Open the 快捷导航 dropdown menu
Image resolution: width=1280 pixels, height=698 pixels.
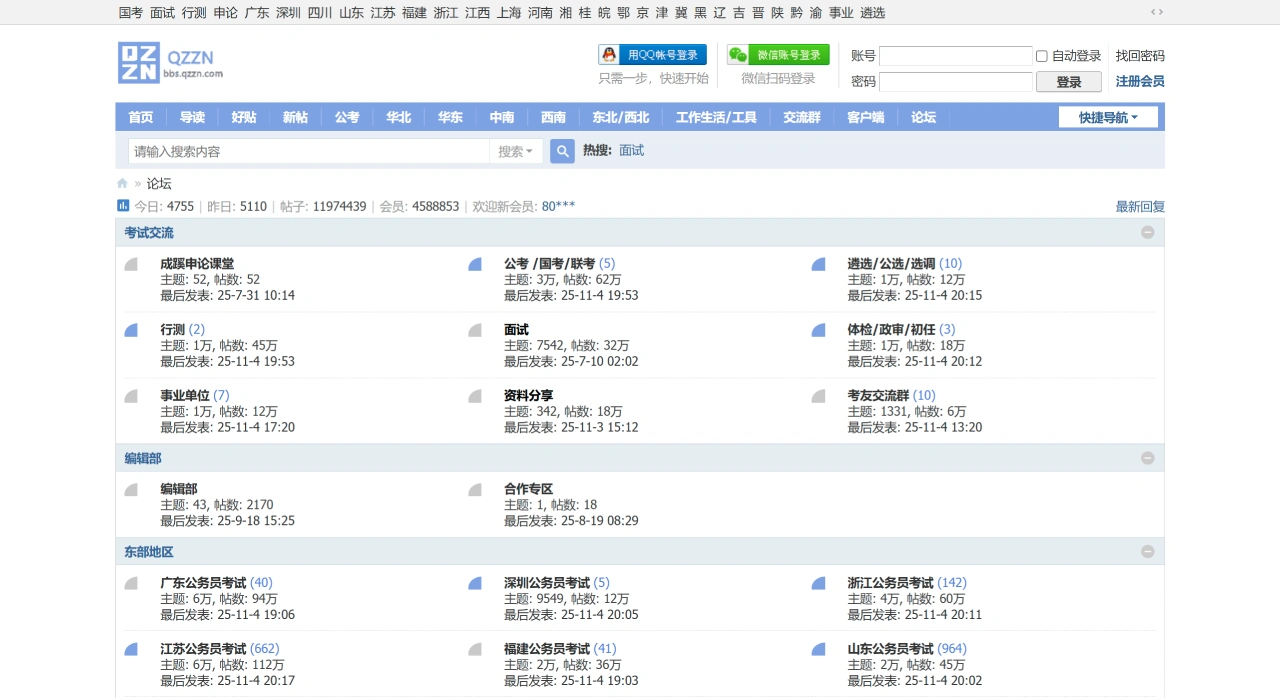pos(1107,116)
